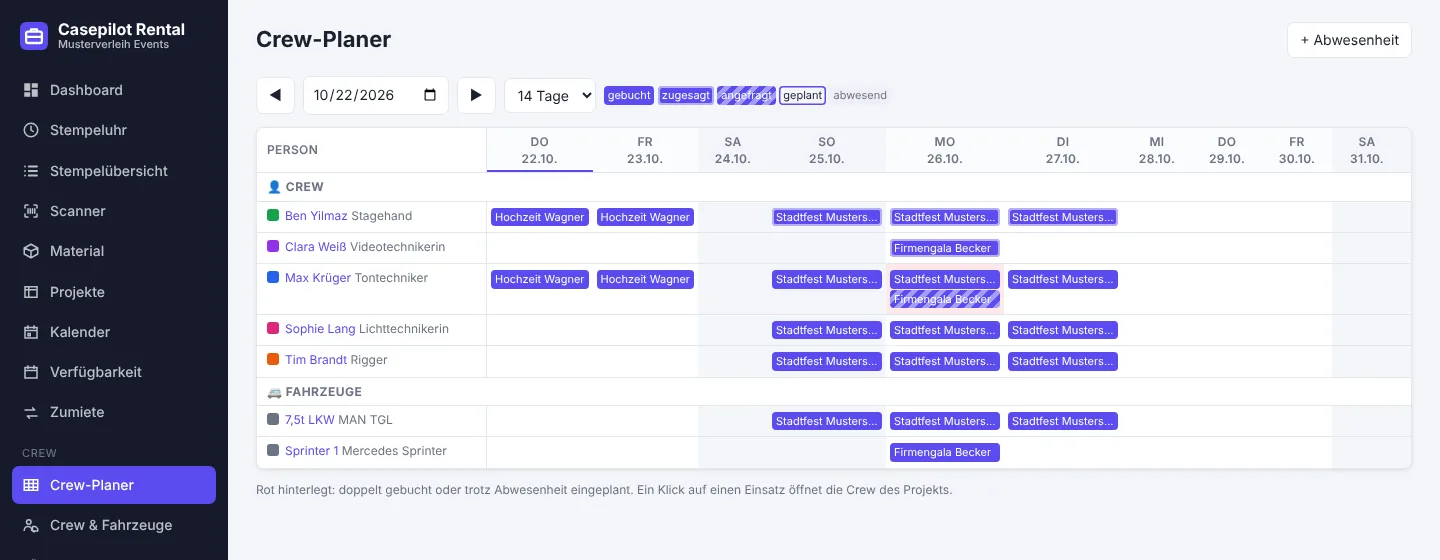
Task: Click the abwesend legend label
Action: (x=860, y=96)
